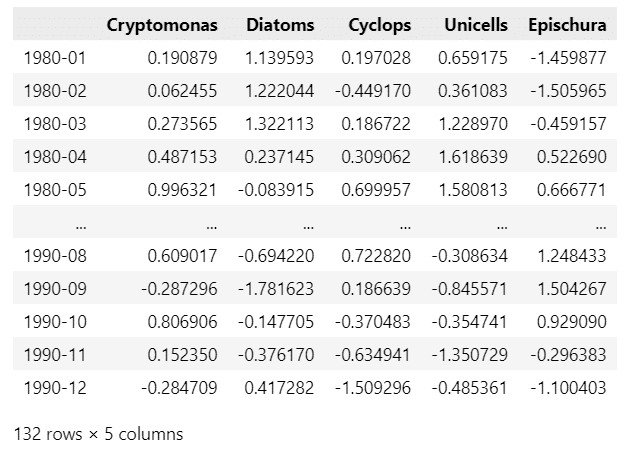
Task: Click the 1990-09 row index label
Action: 55,289
